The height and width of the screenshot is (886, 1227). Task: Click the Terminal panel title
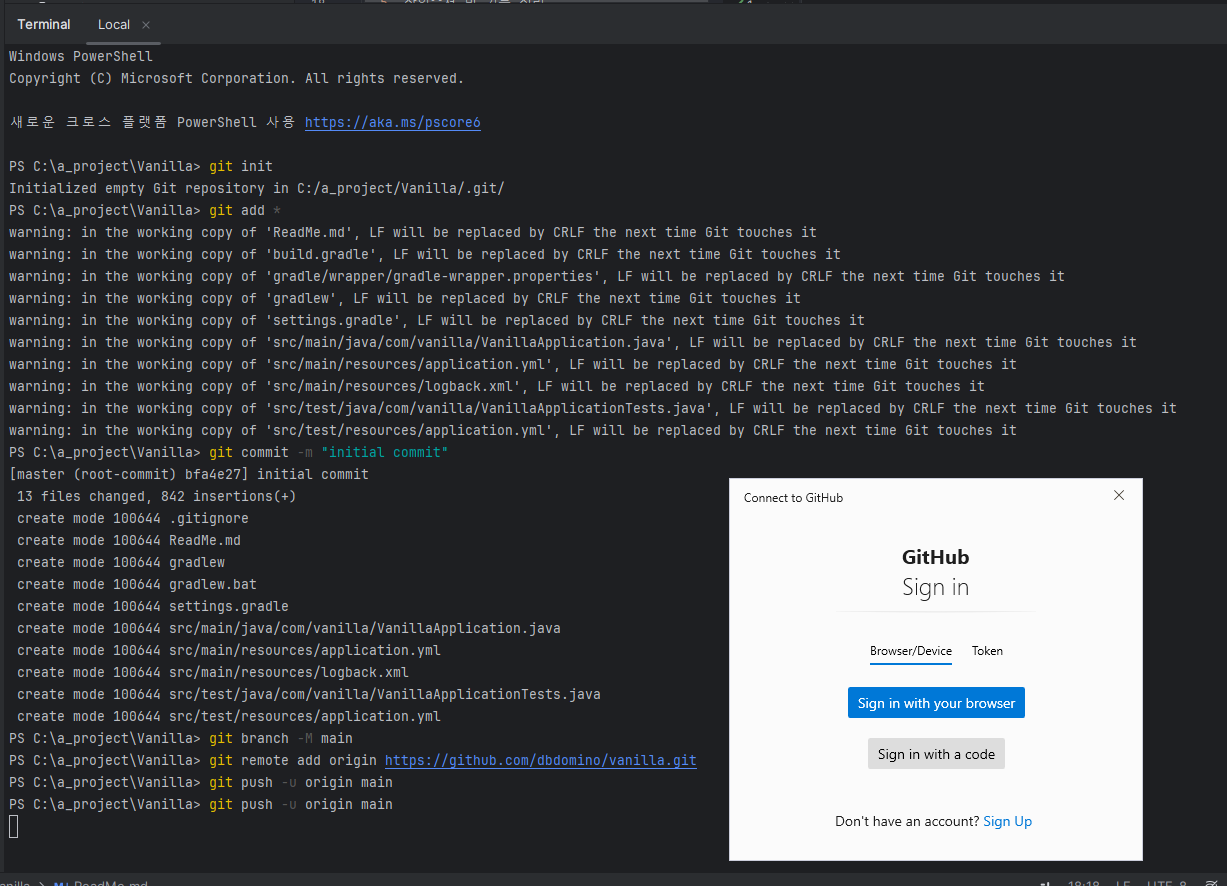point(44,24)
